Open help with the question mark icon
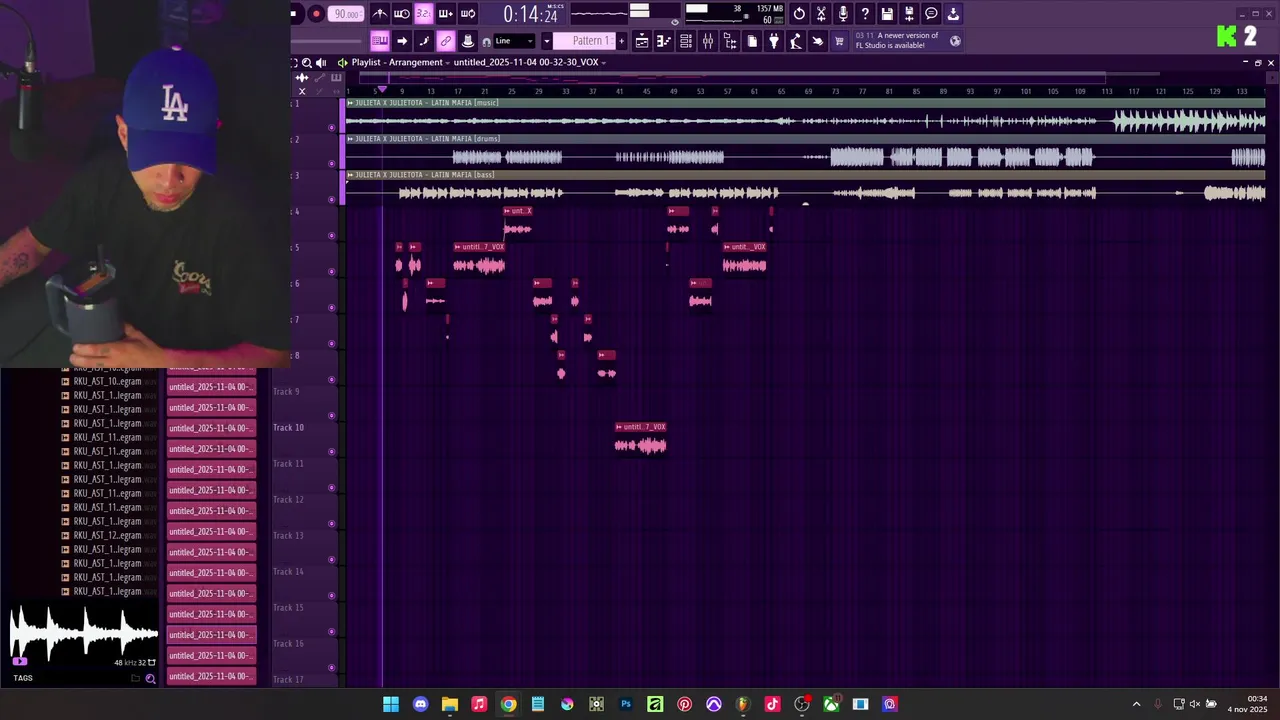Image resolution: width=1280 pixels, height=720 pixels. coord(865,14)
